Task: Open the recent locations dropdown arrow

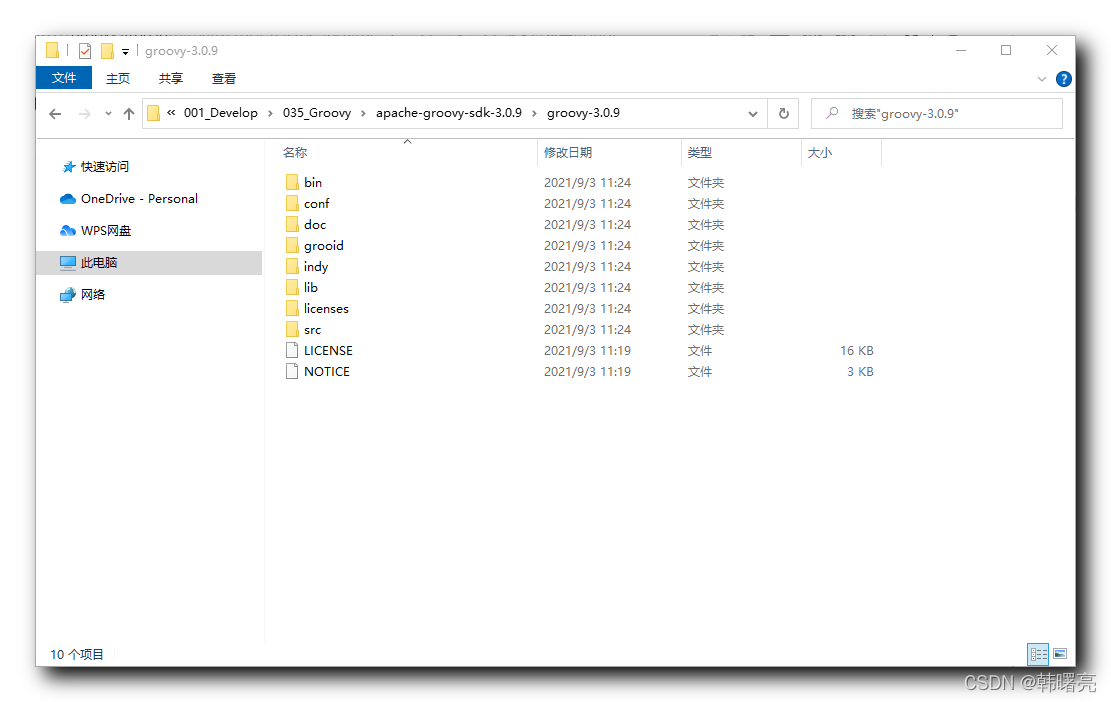Action: click(108, 113)
